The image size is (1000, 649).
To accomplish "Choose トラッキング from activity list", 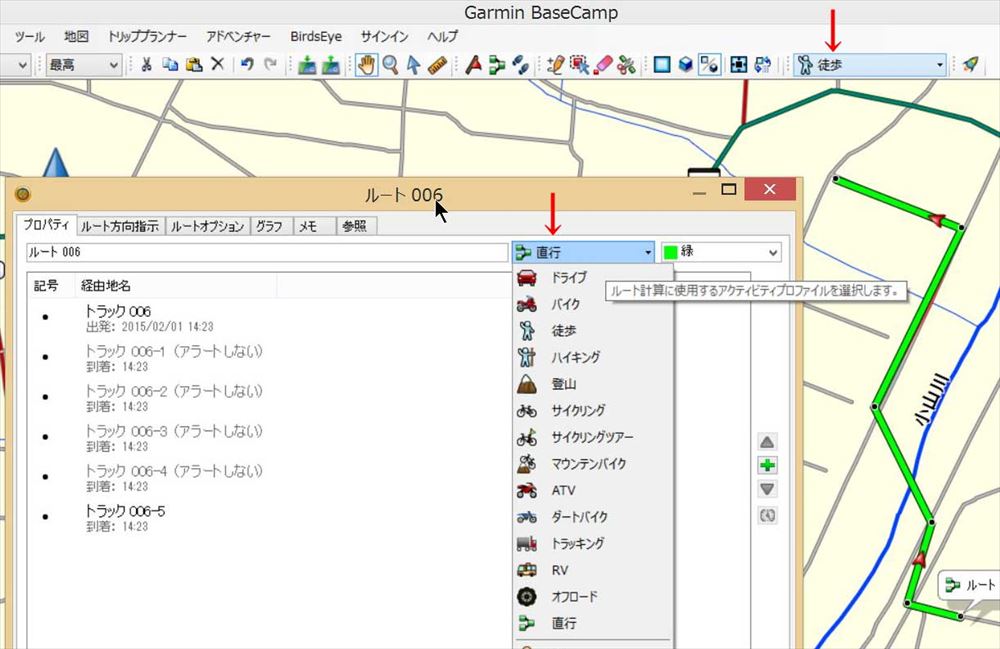I will pos(592,543).
